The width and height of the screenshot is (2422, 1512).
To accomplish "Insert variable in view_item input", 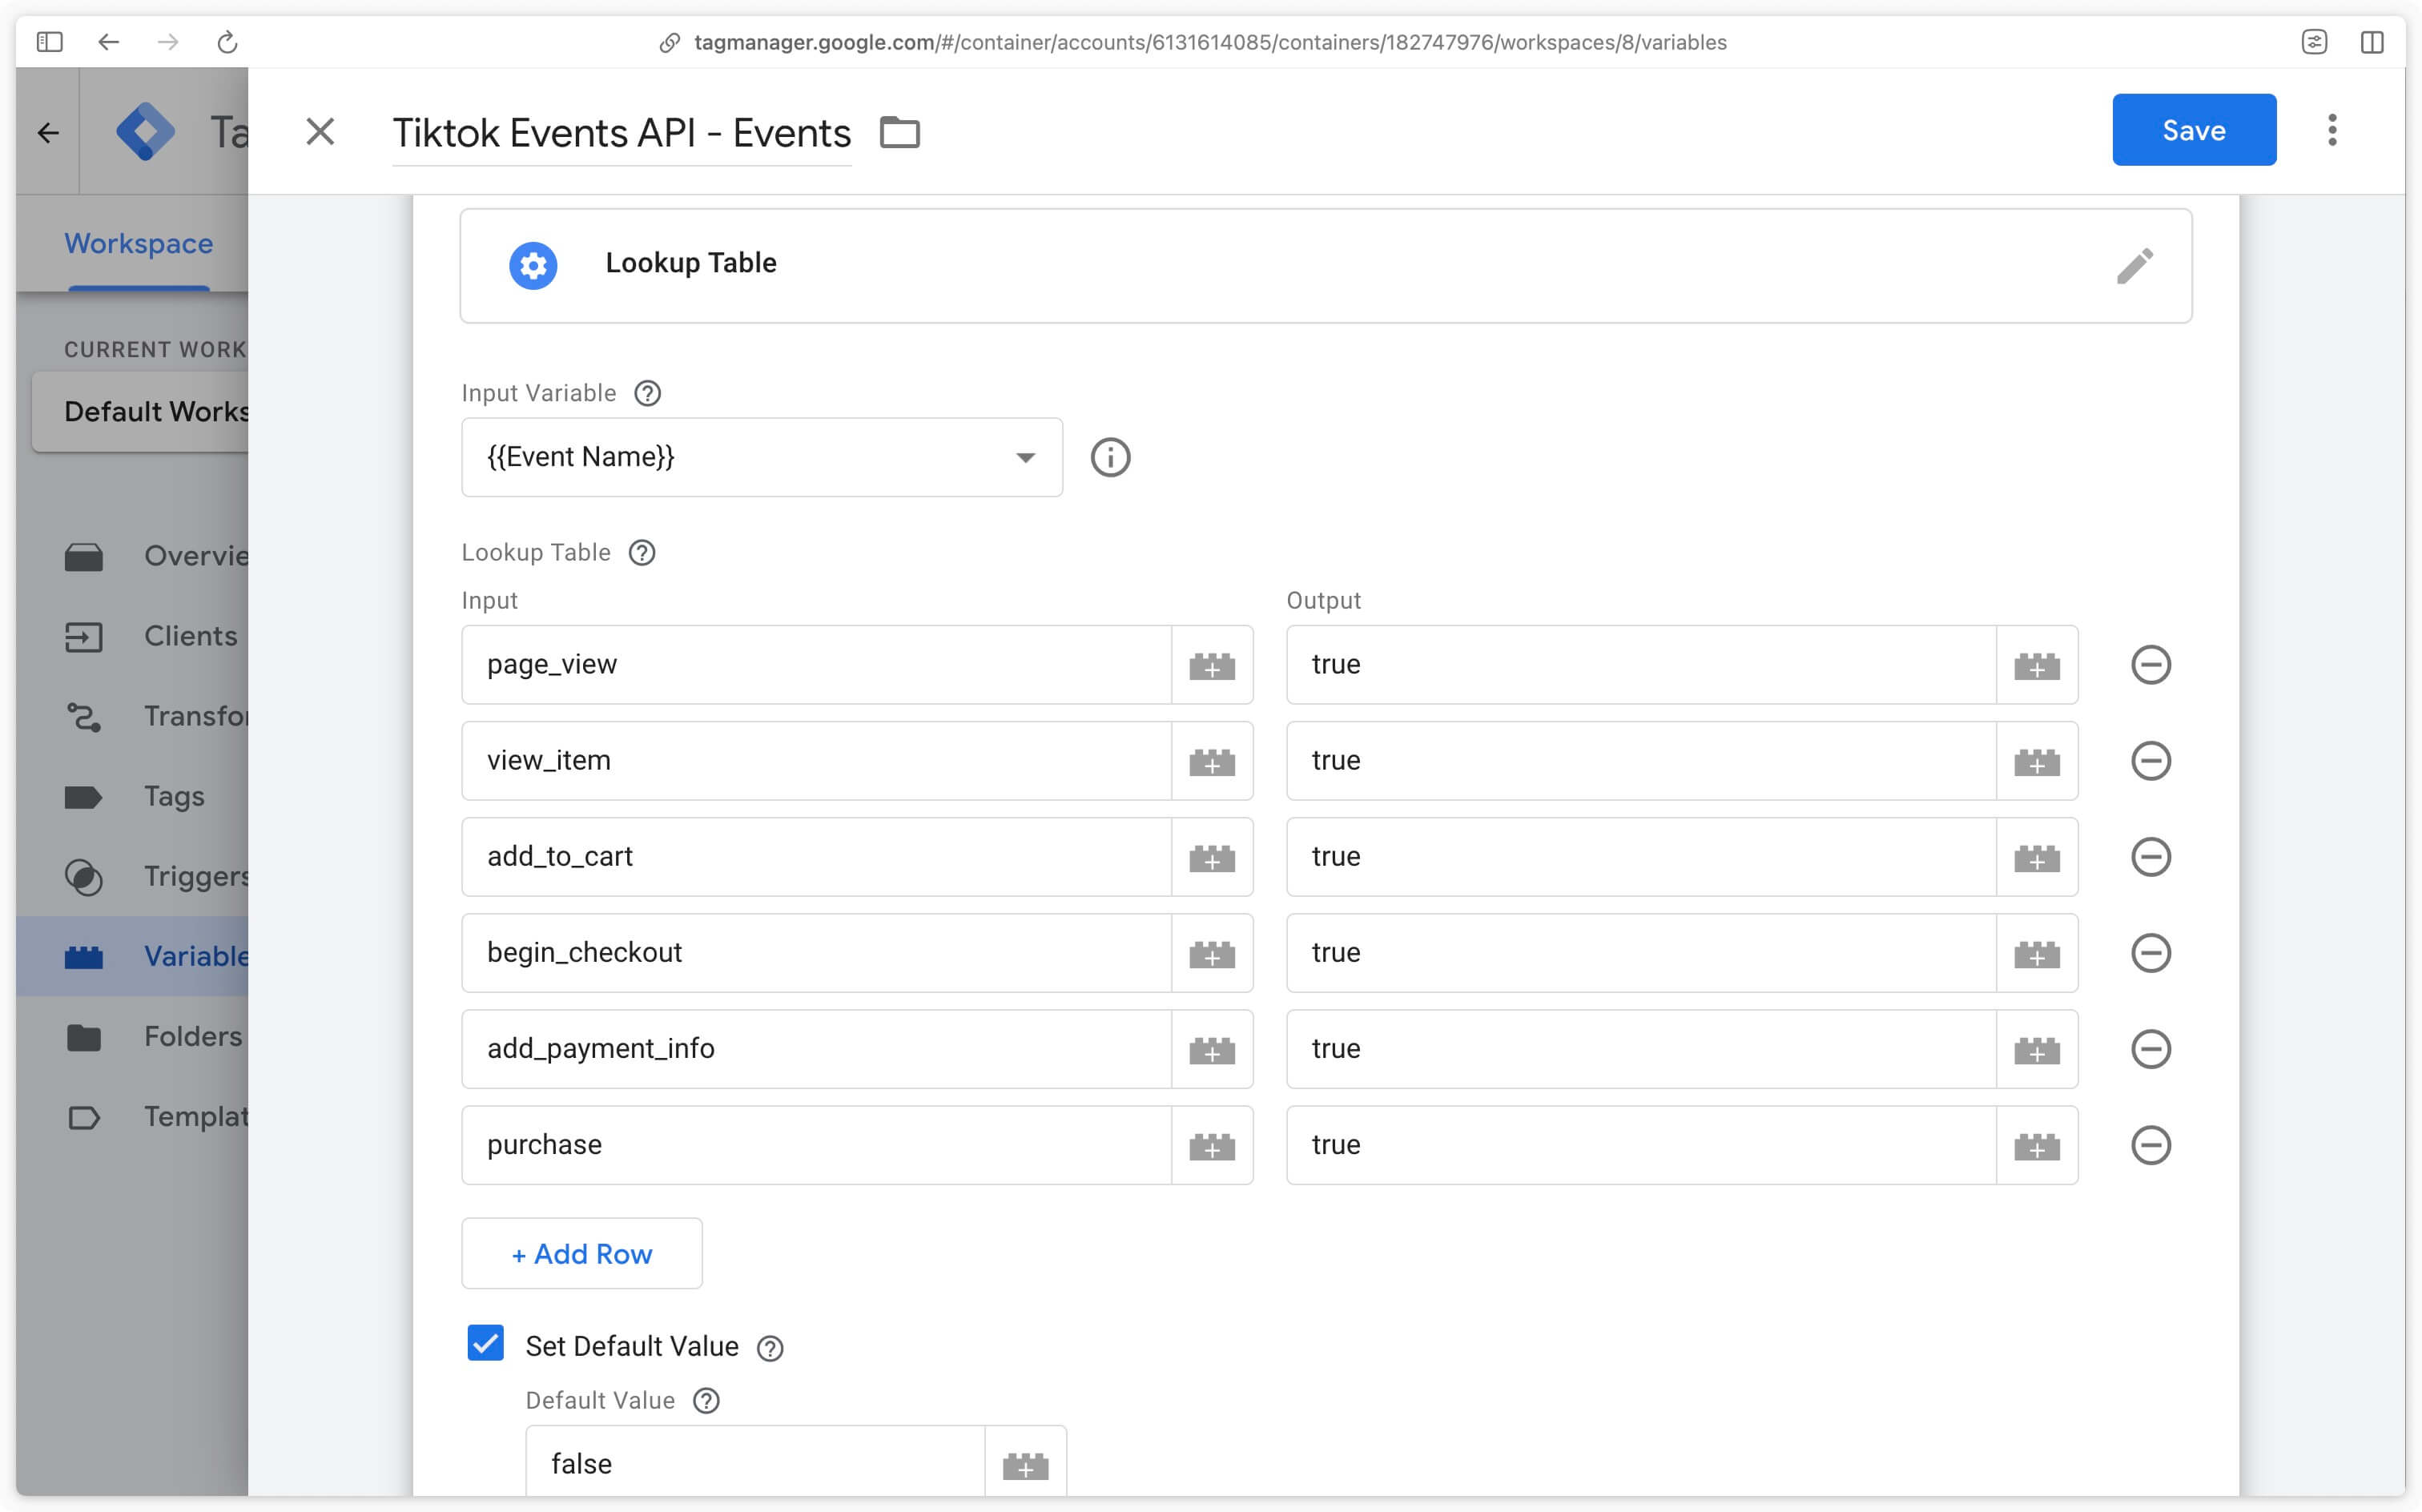I will coord(1212,761).
